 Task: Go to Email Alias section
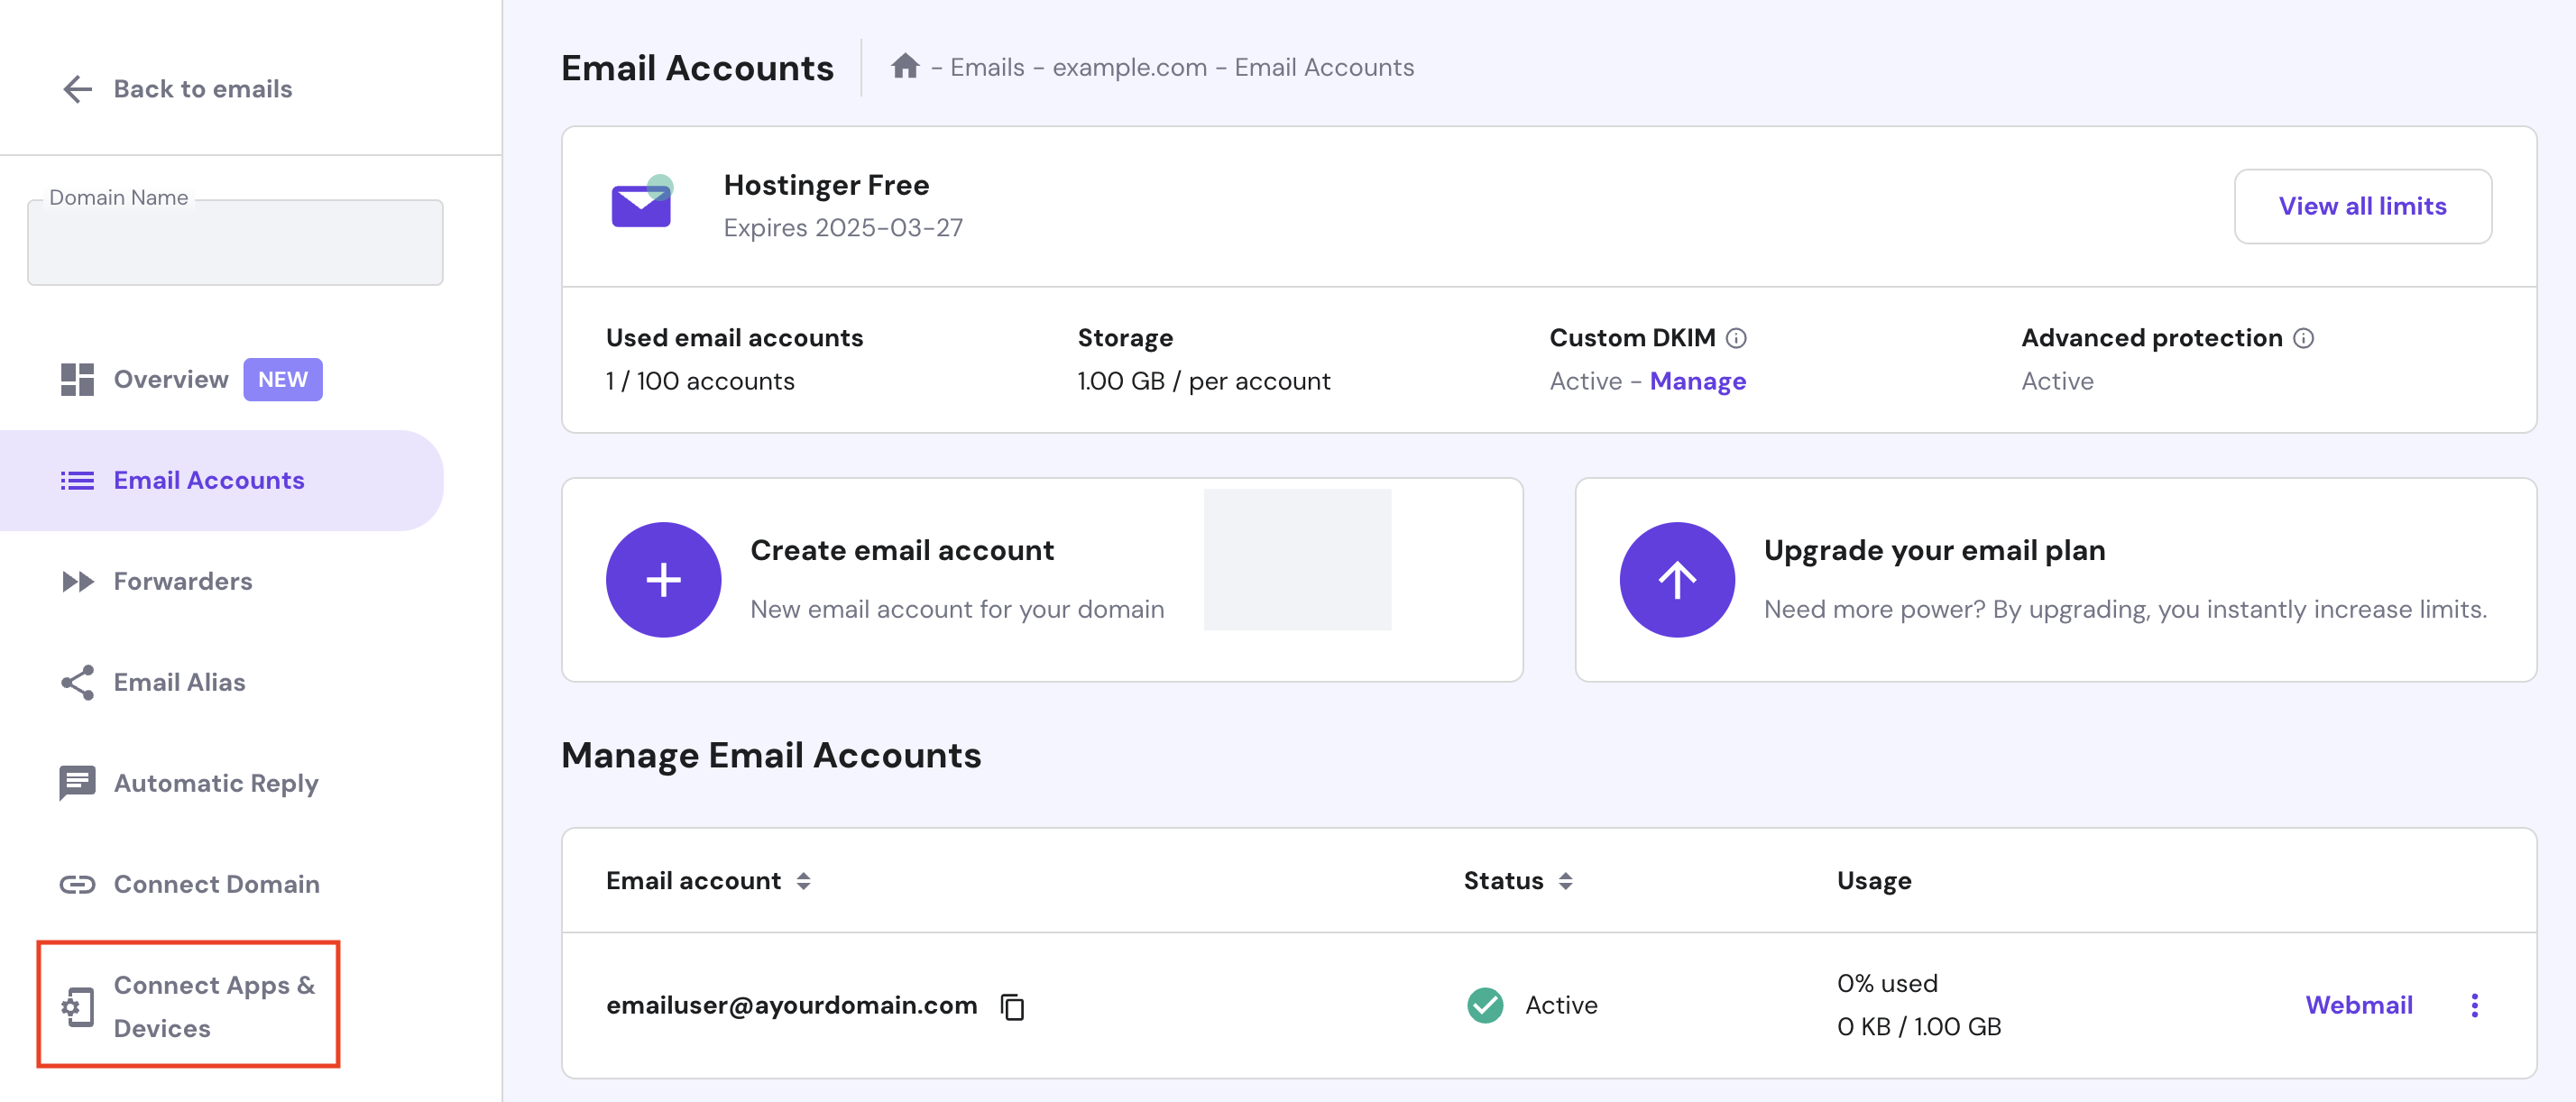point(179,683)
